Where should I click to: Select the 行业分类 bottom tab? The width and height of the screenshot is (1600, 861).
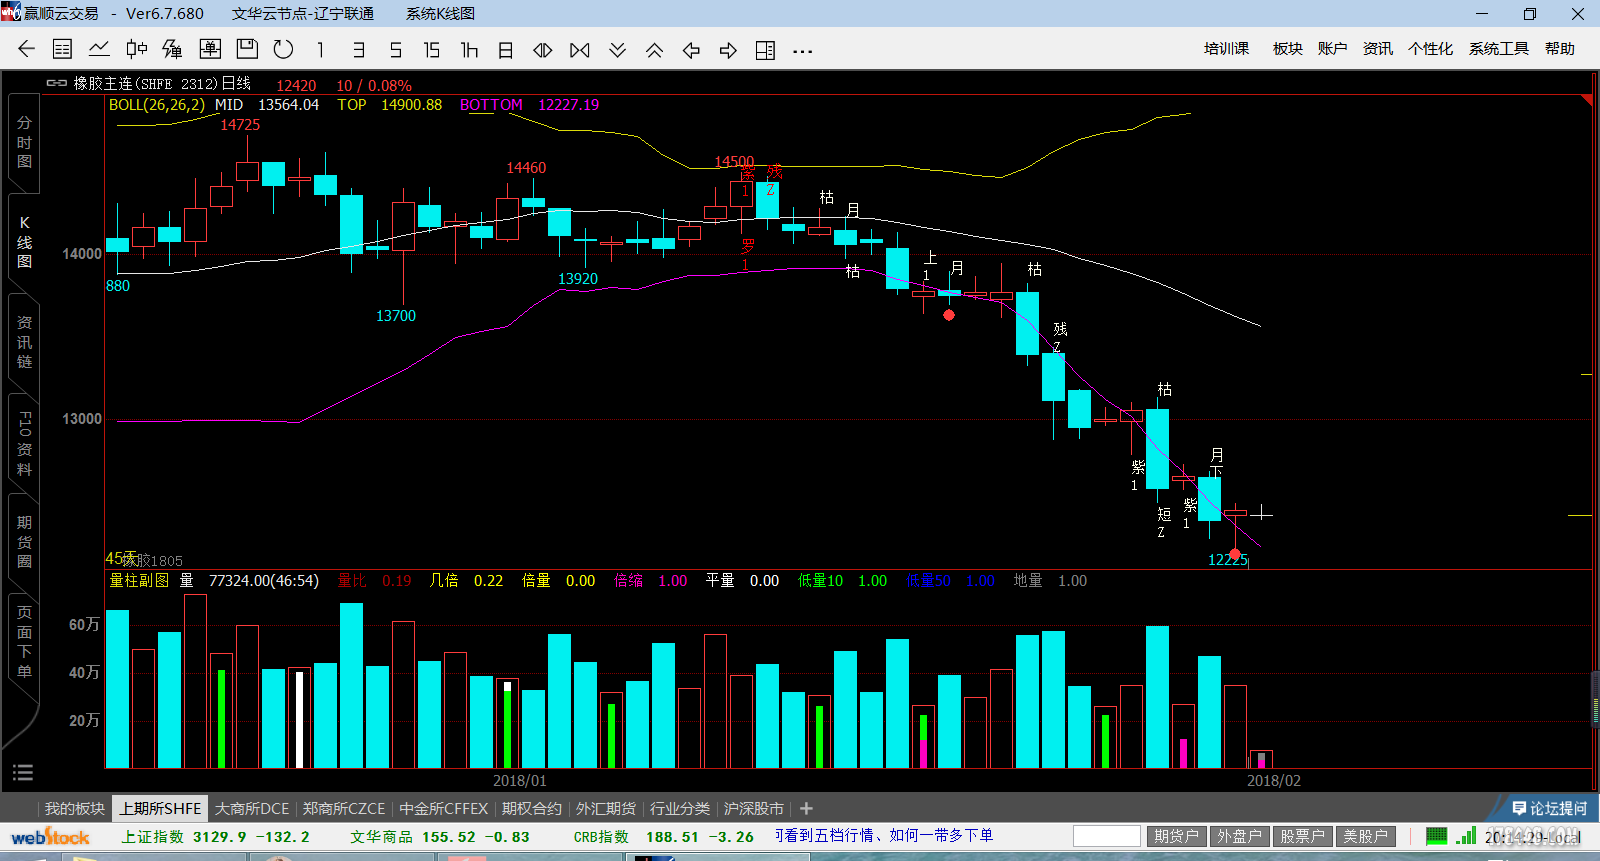point(679,808)
